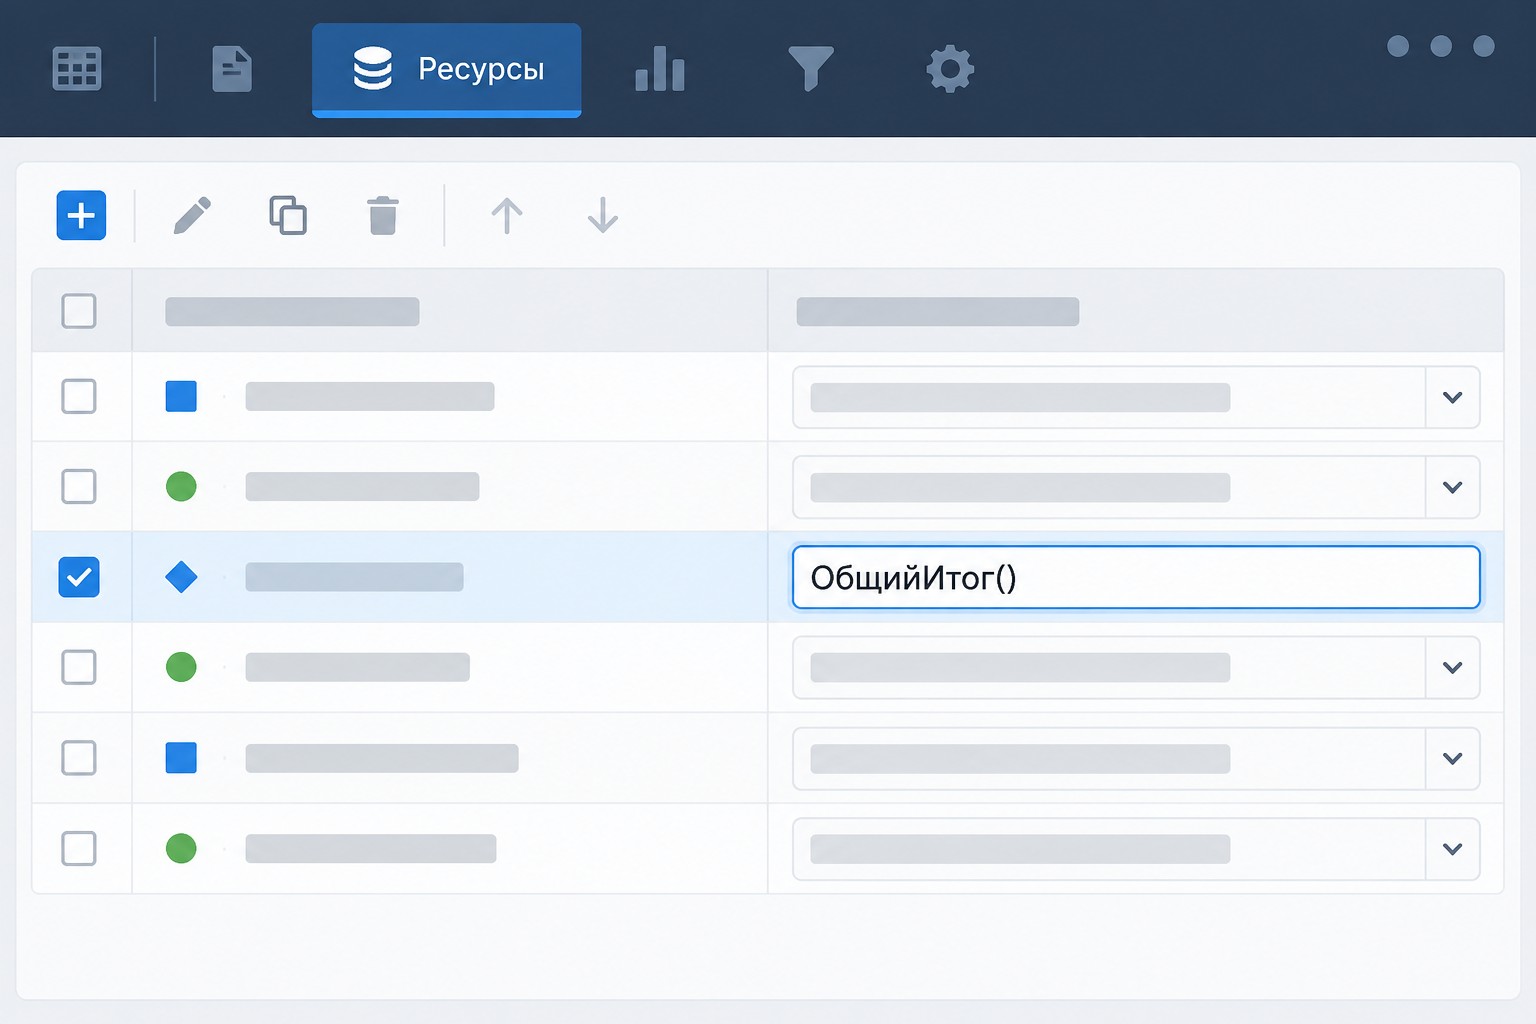
Task: Check the fourth row's checkbox
Action: point(79,667)
